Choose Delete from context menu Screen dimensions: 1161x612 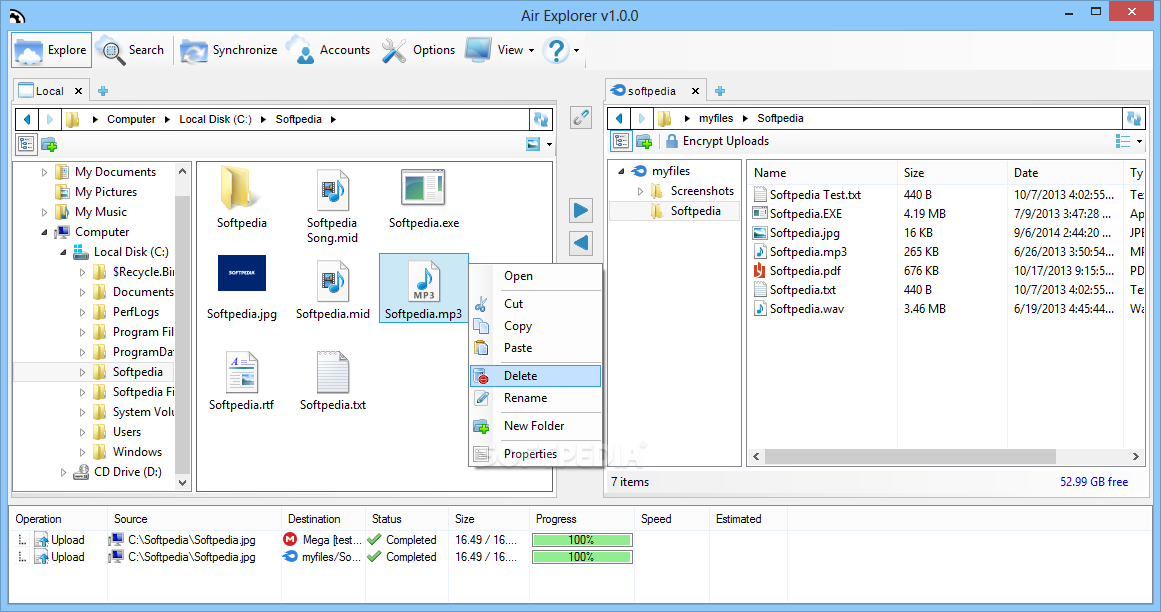point(535,376)
